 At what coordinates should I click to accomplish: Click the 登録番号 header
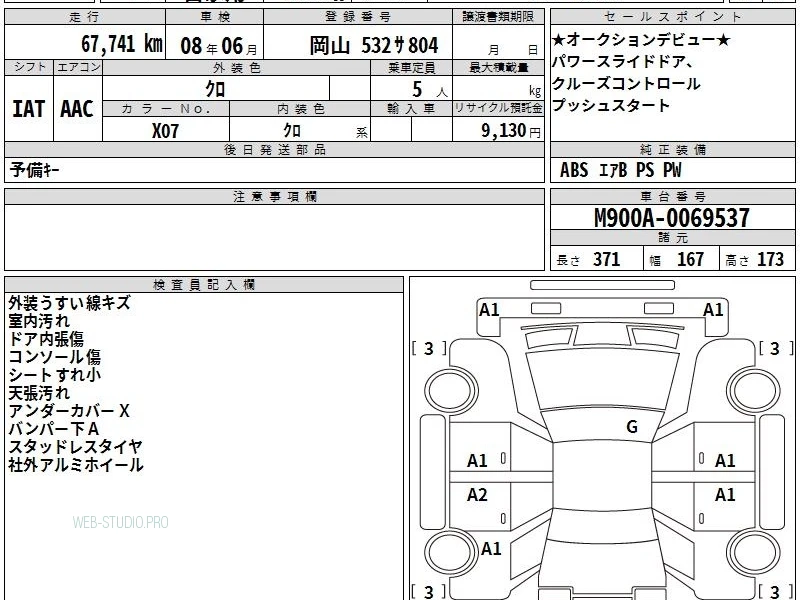pyautogui.click(x=358, y=17)
